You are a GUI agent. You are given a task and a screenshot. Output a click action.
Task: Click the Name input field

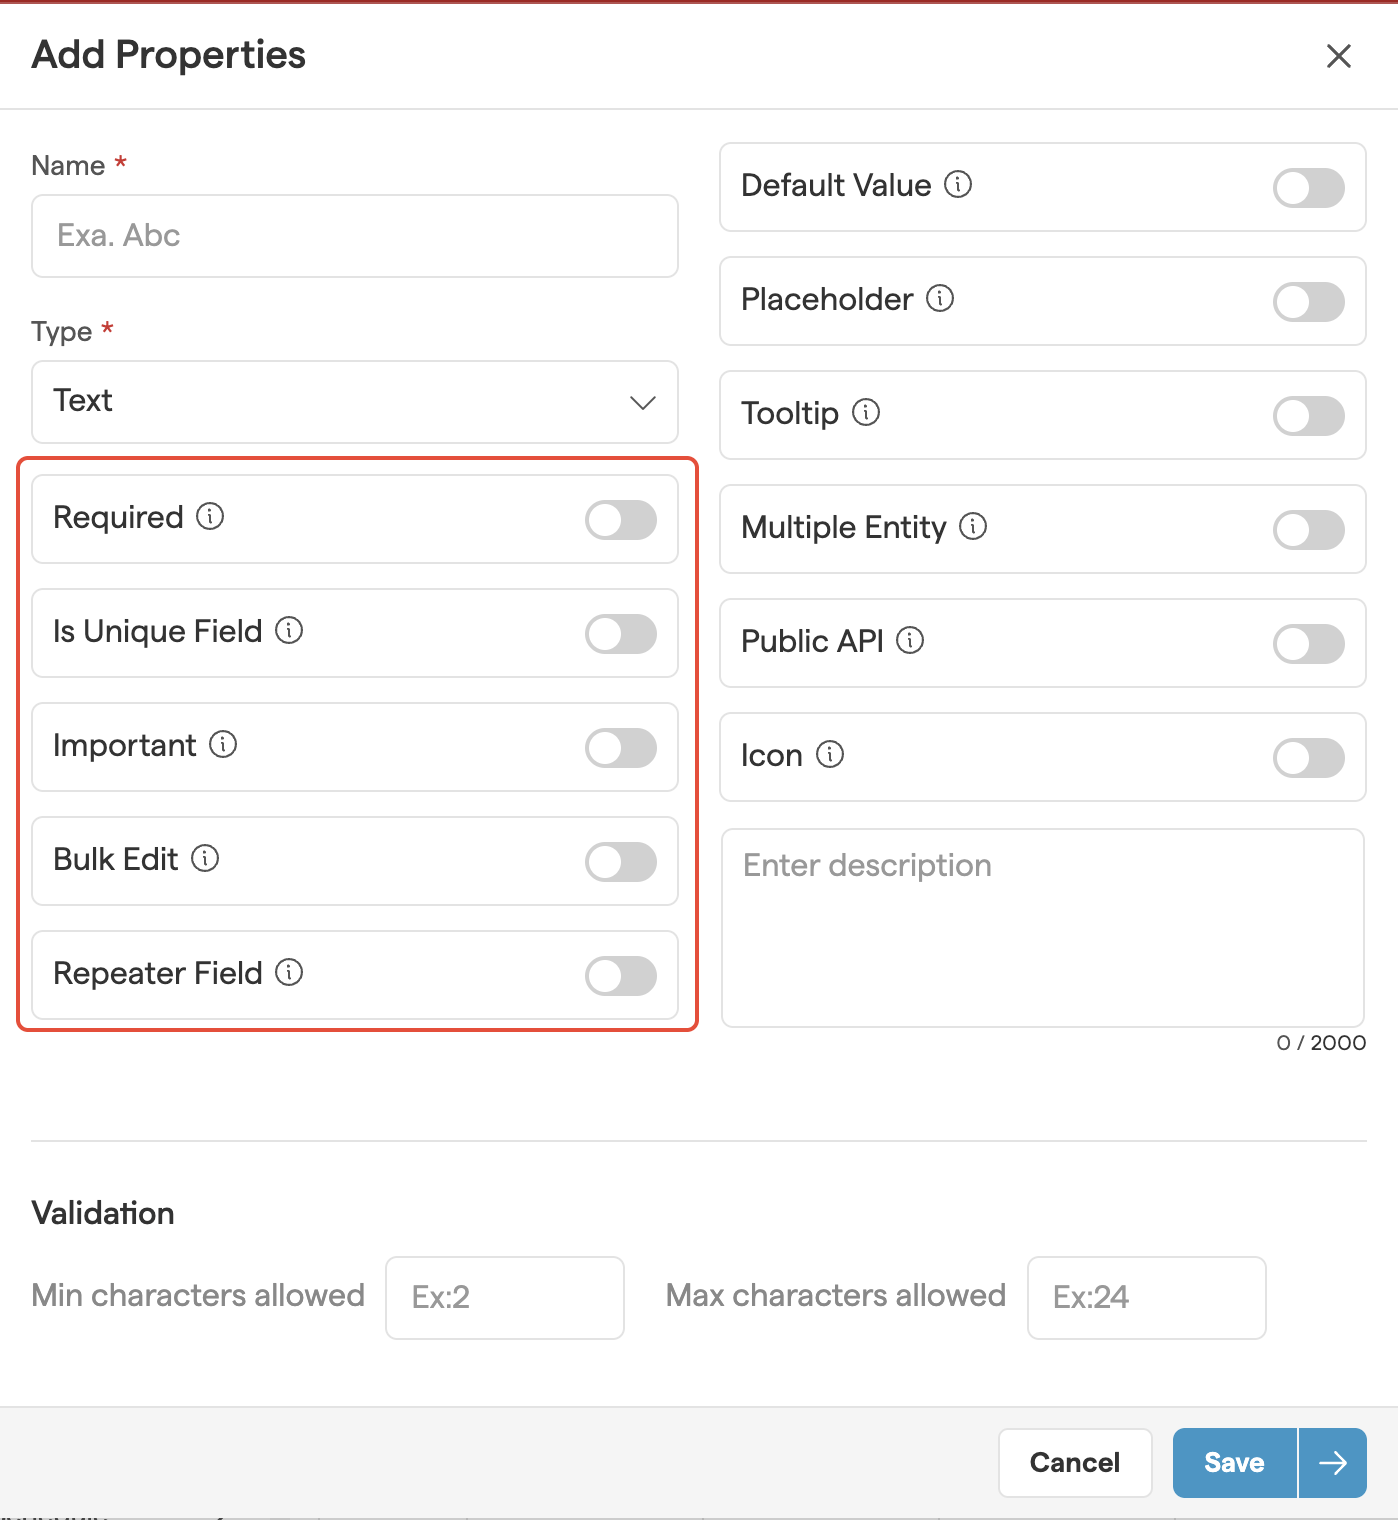(x=355, y=236)
